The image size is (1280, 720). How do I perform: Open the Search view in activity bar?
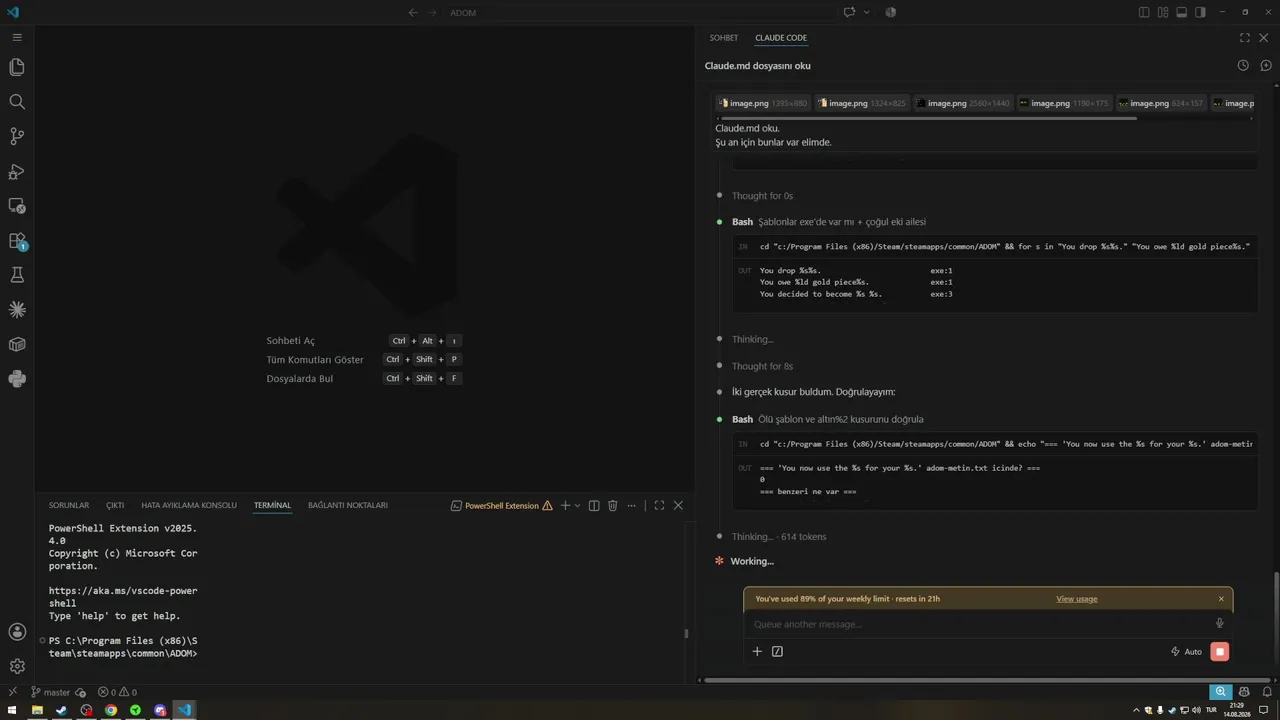tap(17, 102)
